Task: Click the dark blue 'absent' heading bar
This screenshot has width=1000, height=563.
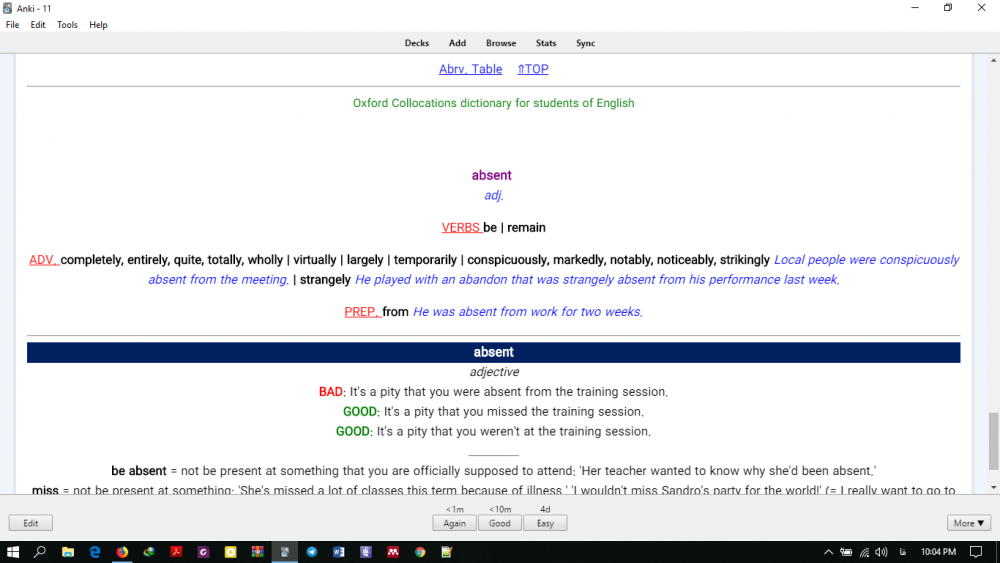Action: tap(493, 352)
